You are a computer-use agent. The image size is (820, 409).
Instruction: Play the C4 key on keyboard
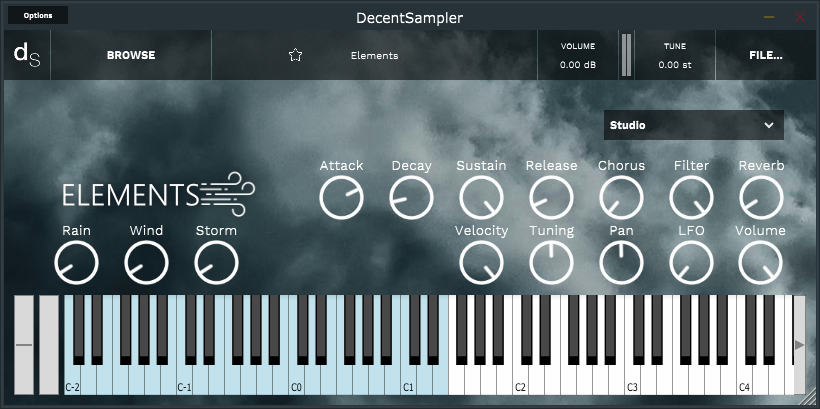click(744, 381)
